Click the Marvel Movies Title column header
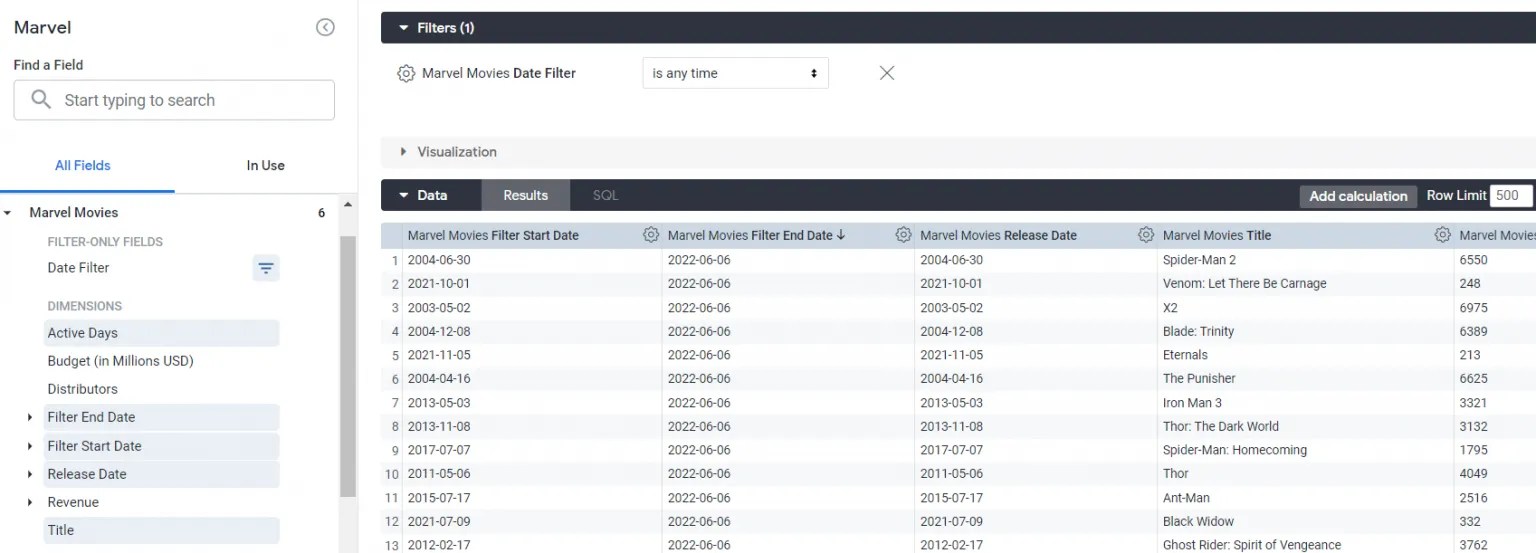This screenshot has width=1536, height=553. (x=1216, y=235)
